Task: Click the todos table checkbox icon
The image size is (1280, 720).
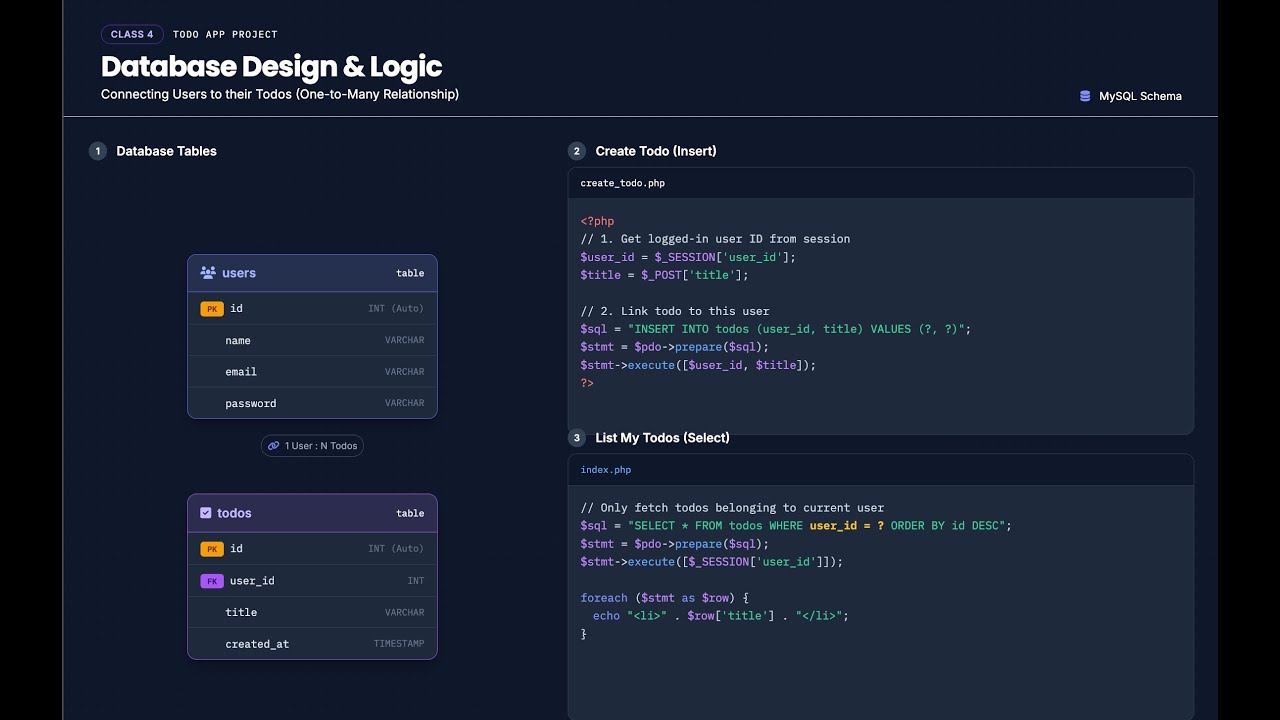Action: coord(206,513)
